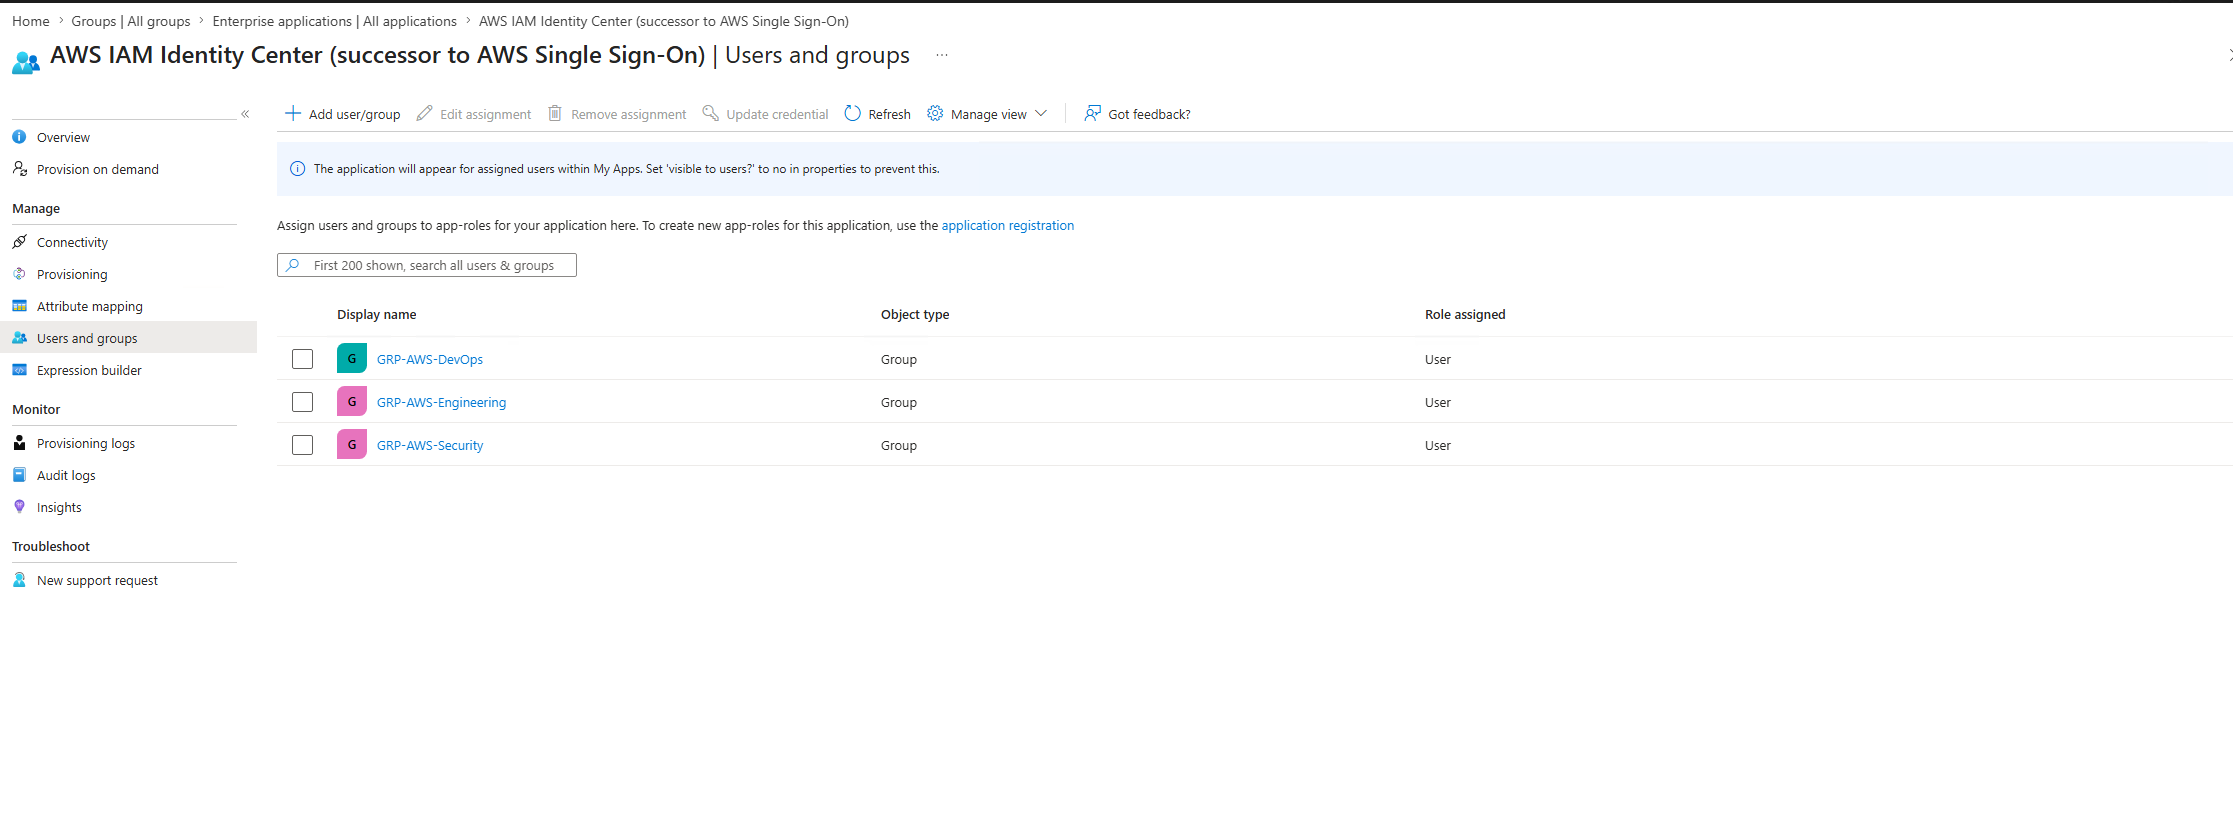Check the GRP-AWS-Security row checkbox
This screenshot has height=823, width=2233.
tap(302, 445)
